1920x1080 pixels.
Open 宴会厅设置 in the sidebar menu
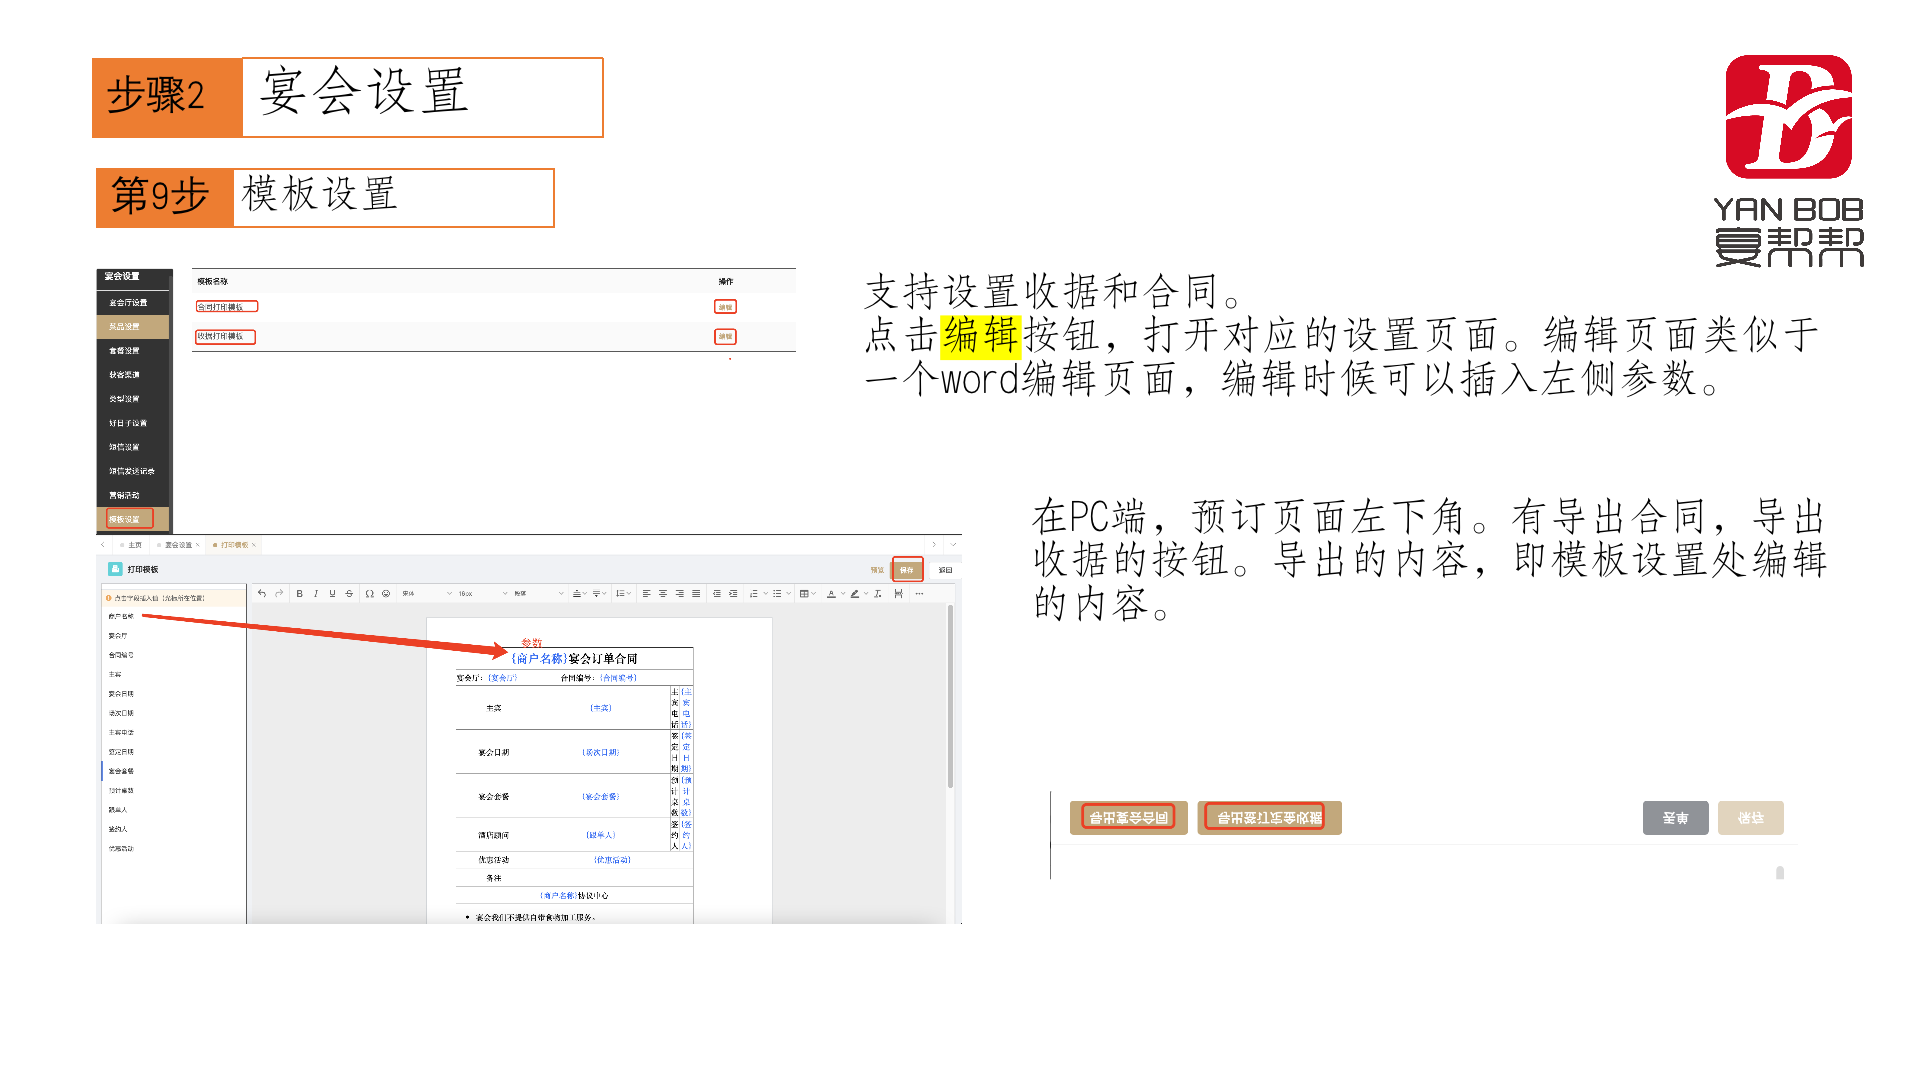[x=128, y=302]
